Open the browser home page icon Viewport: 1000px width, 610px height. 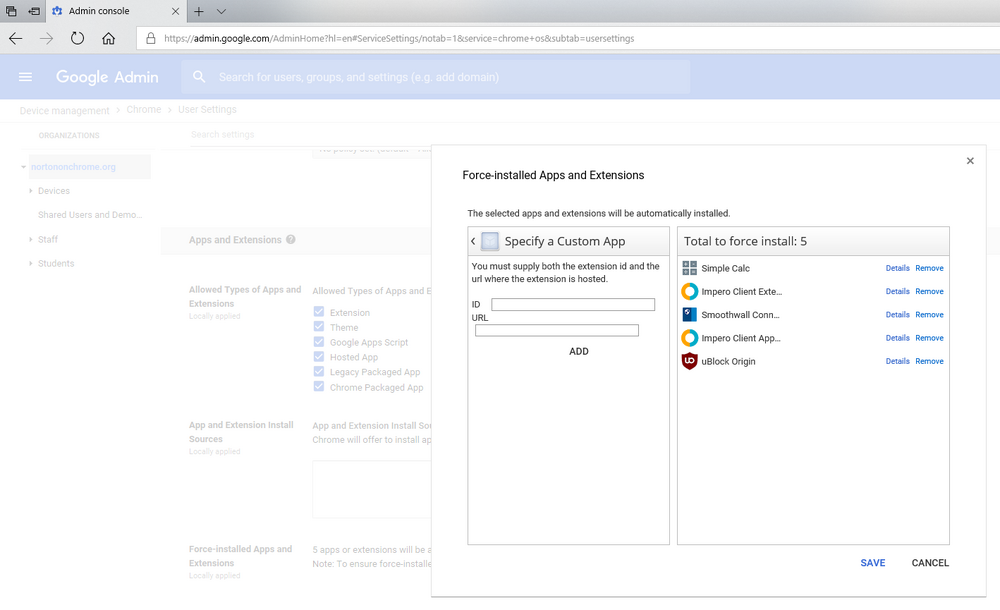tap(108, 38)
